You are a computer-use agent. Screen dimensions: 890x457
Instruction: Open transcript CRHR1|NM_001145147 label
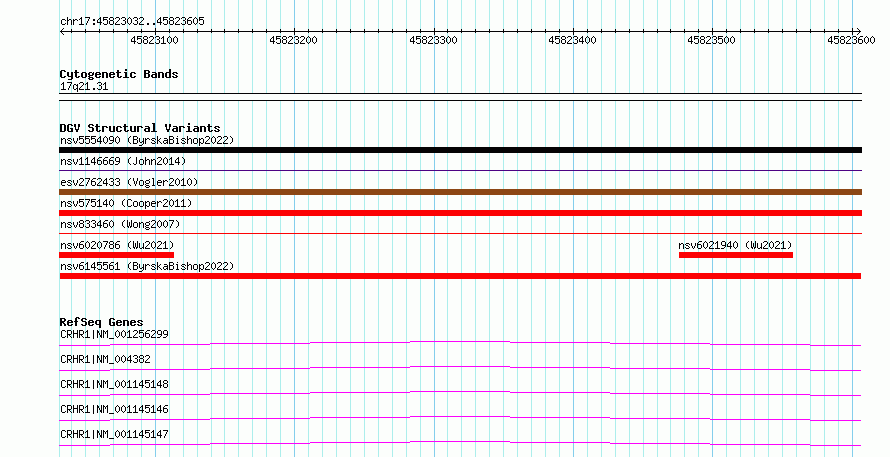[x=114, y=434]
